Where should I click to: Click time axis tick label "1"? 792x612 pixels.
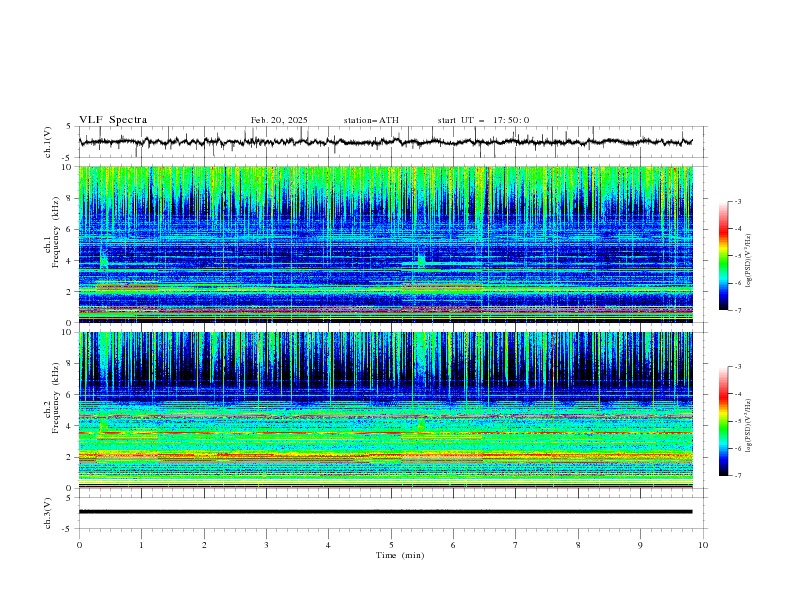click(141, 545)
